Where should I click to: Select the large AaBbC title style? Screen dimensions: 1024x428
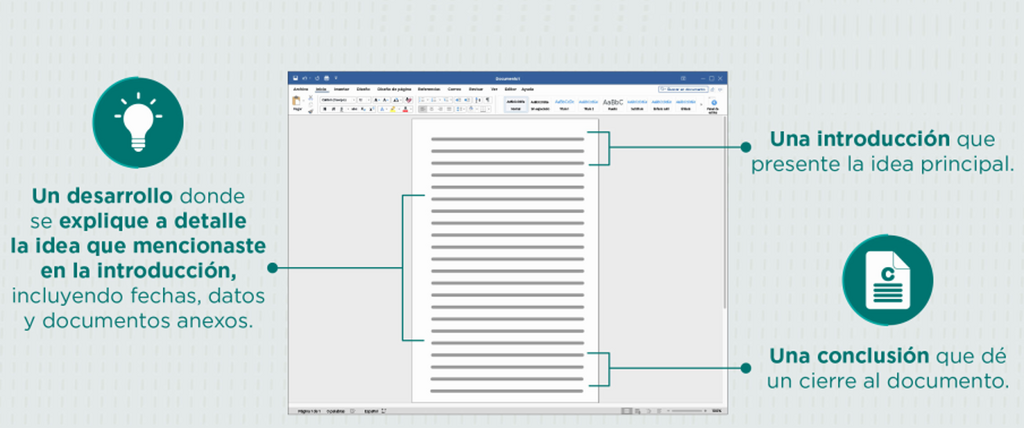click(x=613, y=103)
